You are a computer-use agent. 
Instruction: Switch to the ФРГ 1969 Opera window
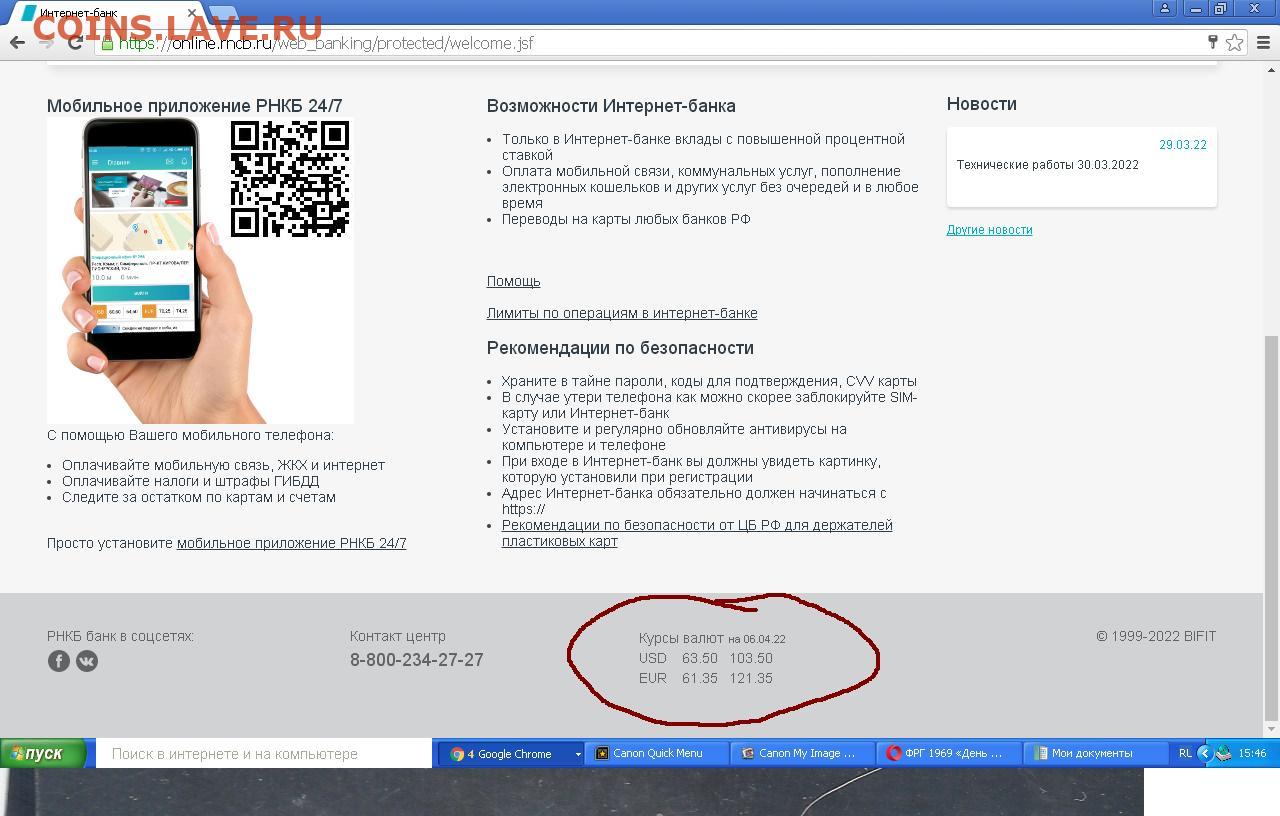(x=950, y=754)
